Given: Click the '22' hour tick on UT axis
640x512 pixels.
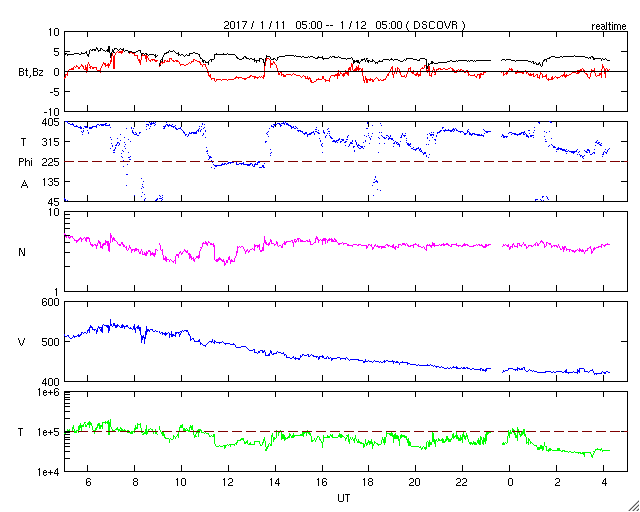Looking at the screenshot, I should point(462,482).
